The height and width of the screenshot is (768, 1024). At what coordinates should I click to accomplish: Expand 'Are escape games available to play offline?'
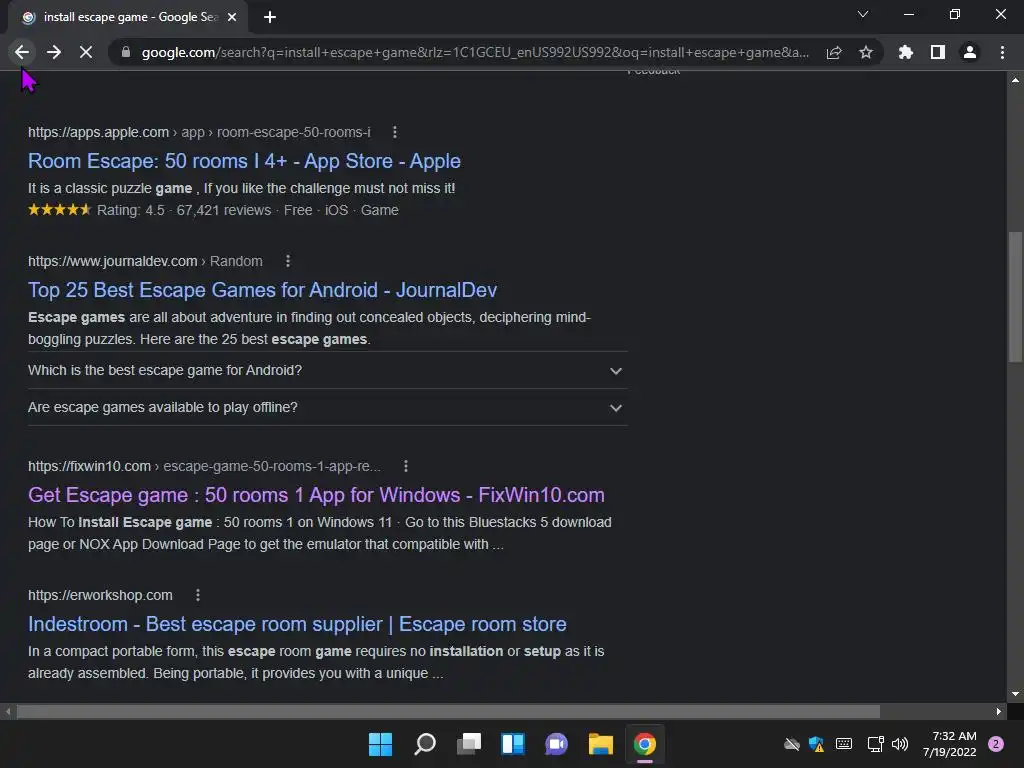[328, 408]
